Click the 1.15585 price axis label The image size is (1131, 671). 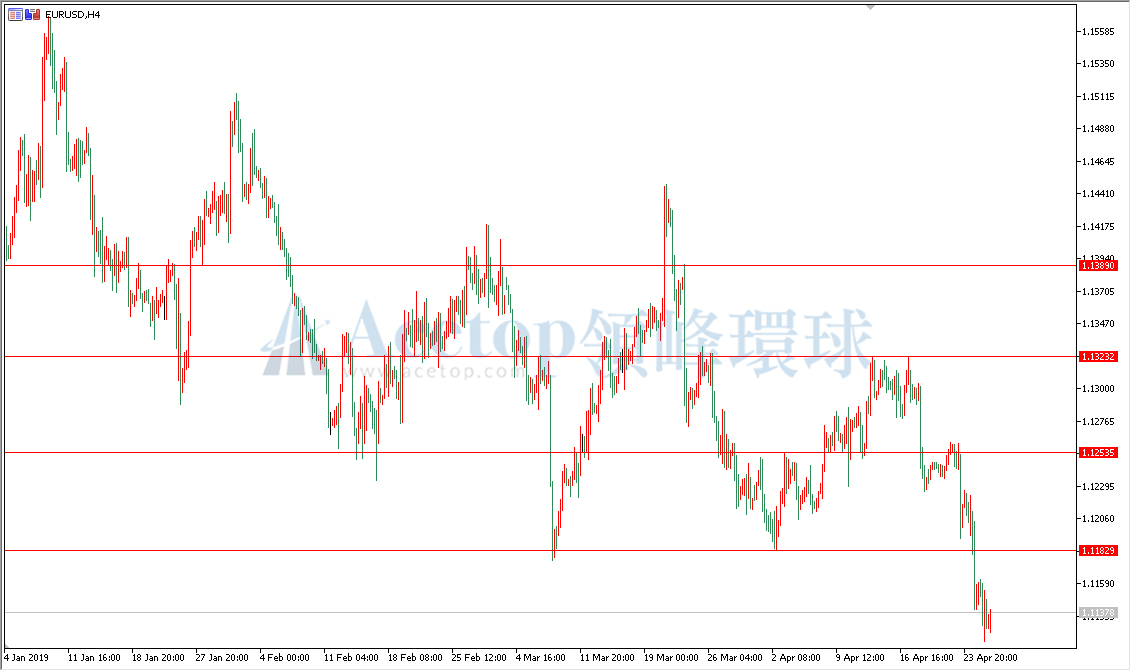coord(1098,32)
